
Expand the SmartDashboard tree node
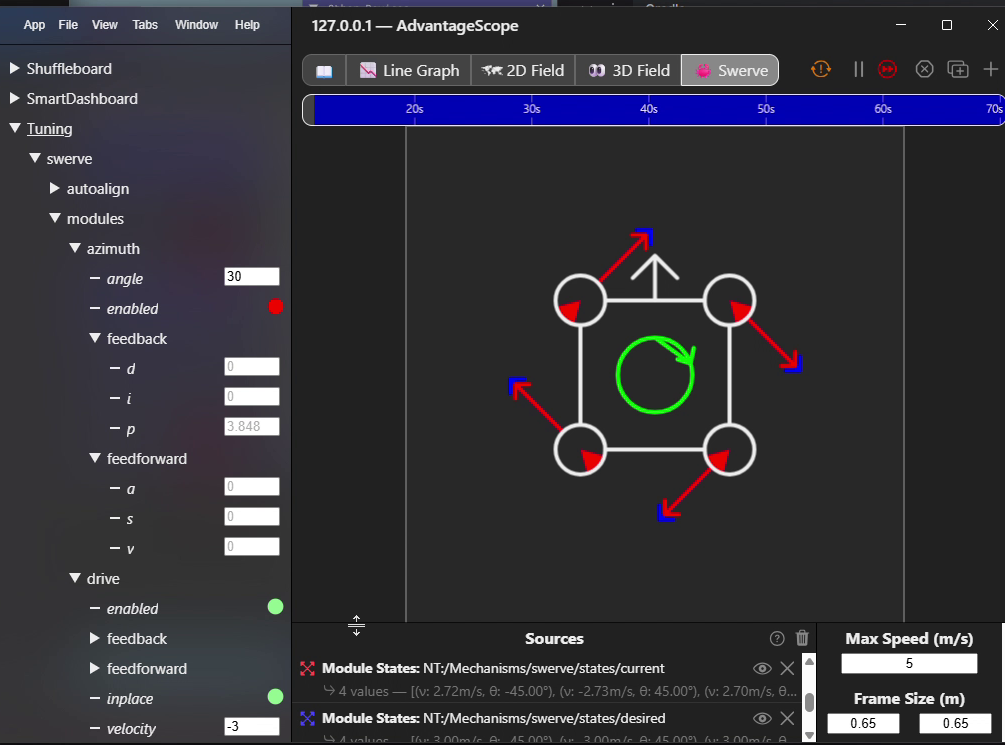[15, 98]
